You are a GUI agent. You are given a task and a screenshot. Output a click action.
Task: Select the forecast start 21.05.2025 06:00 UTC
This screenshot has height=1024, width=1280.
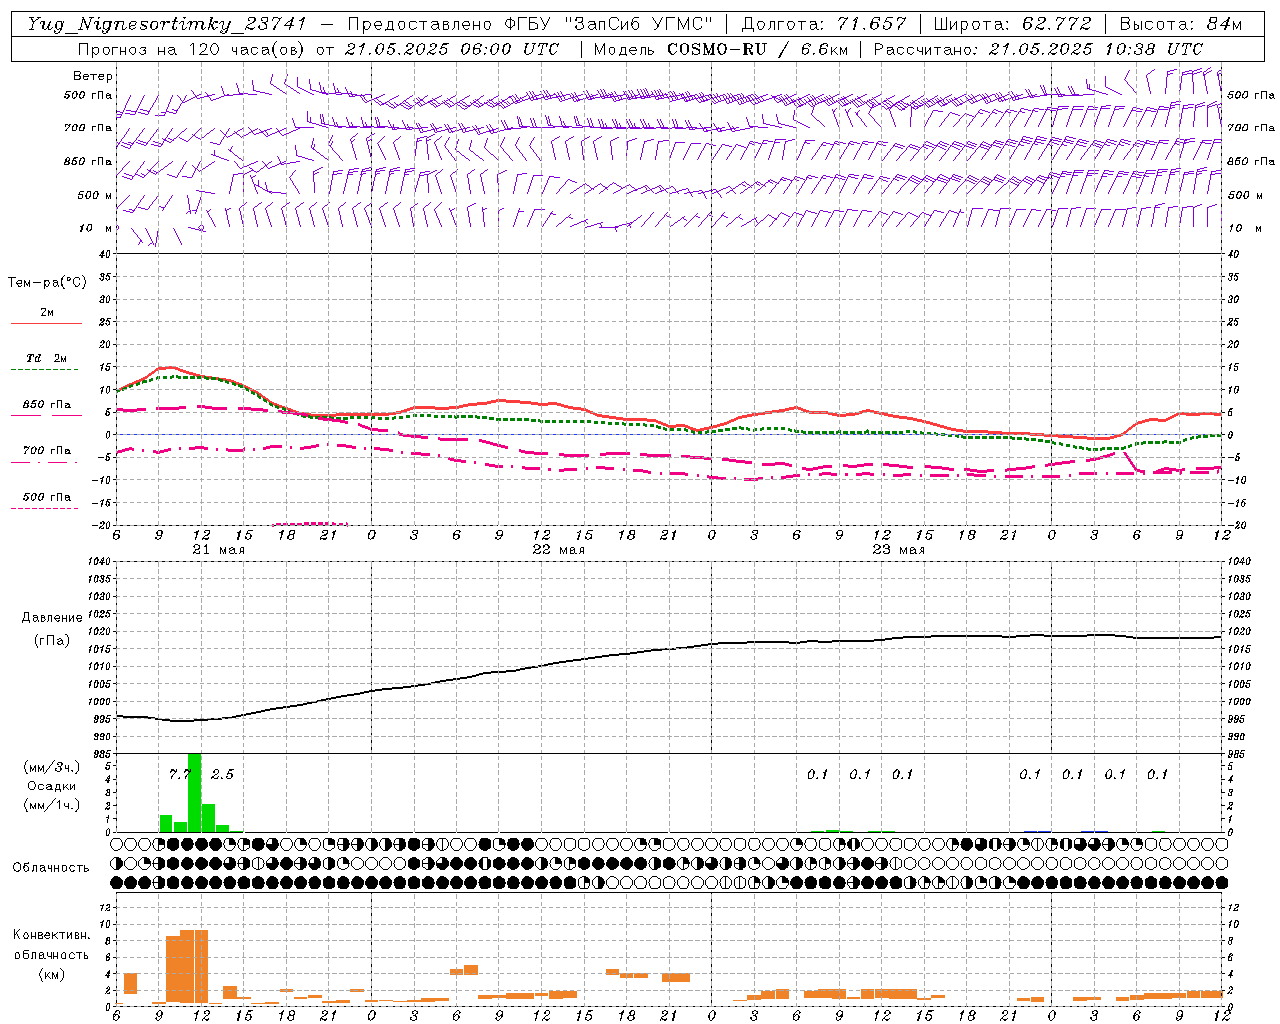[x=452, y=49]
